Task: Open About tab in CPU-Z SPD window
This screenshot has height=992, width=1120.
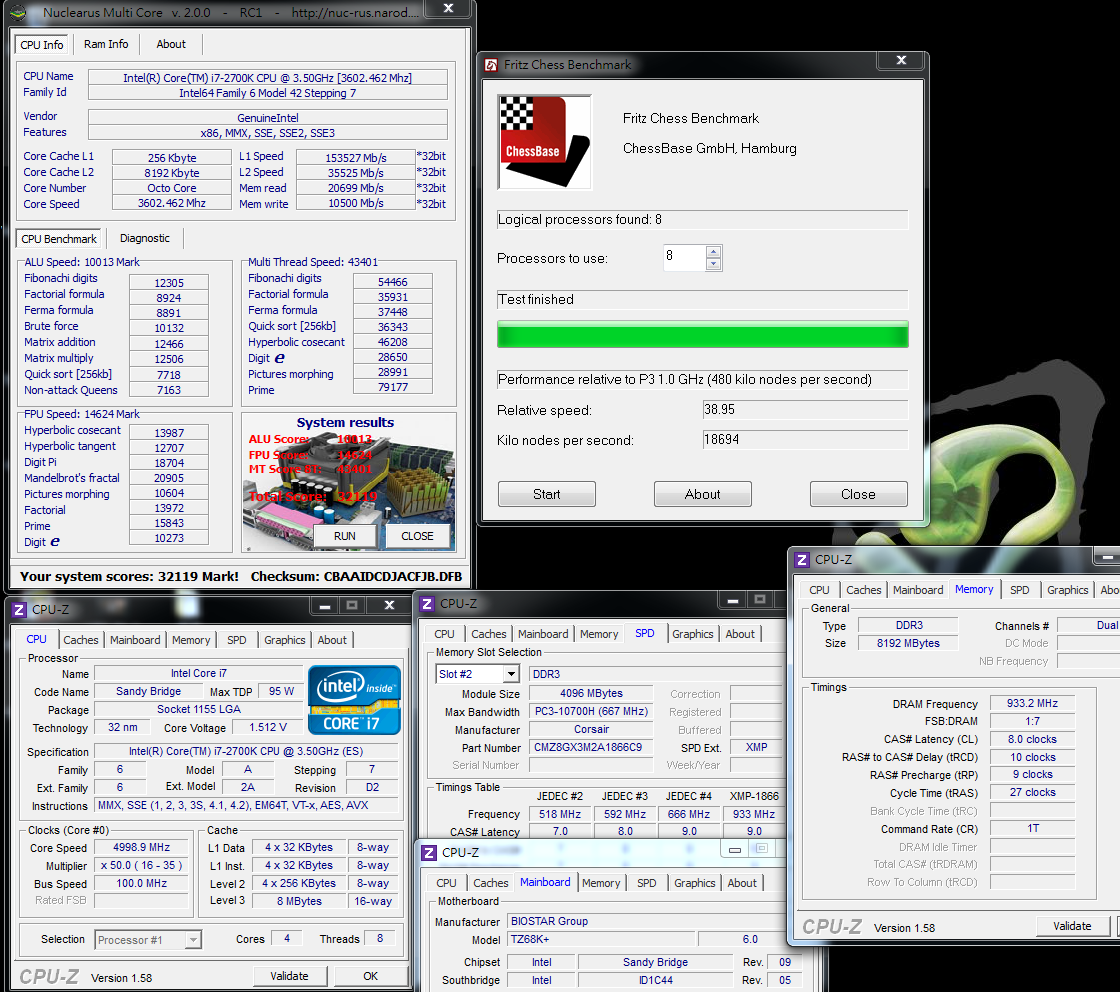Action: click(740, 634)
